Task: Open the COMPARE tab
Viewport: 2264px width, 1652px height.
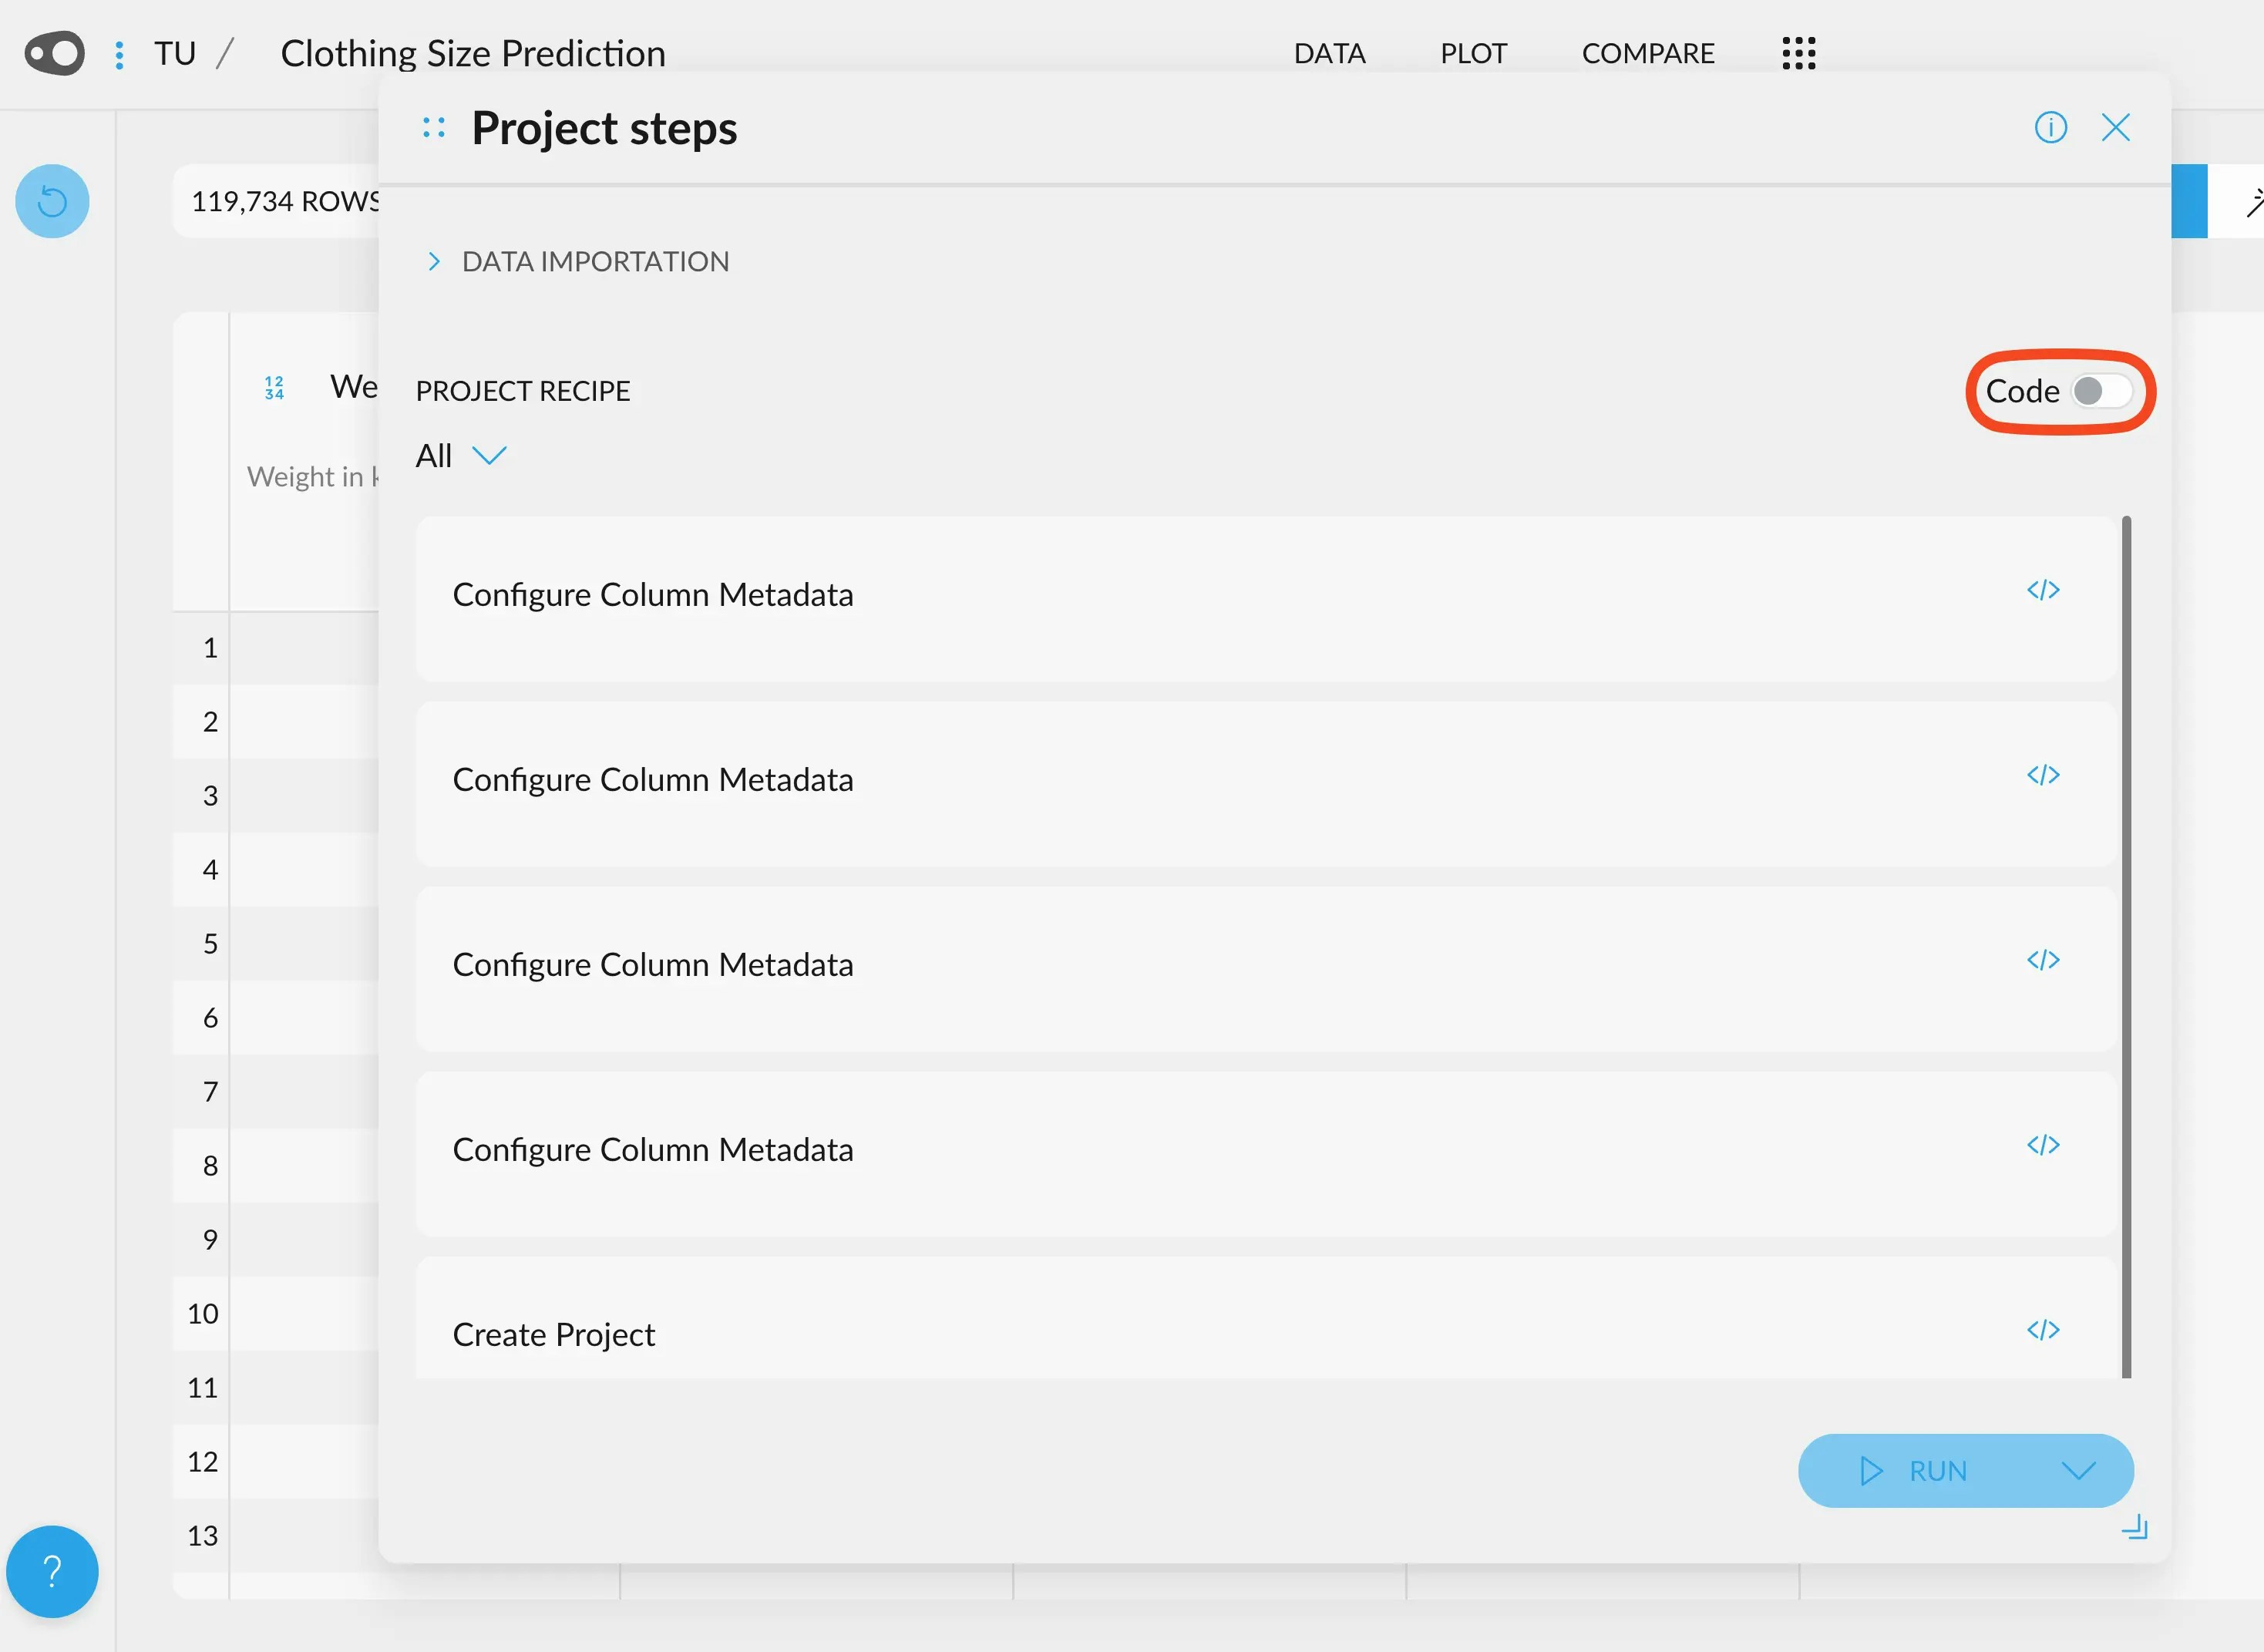Action: [x=1647, y=53]
